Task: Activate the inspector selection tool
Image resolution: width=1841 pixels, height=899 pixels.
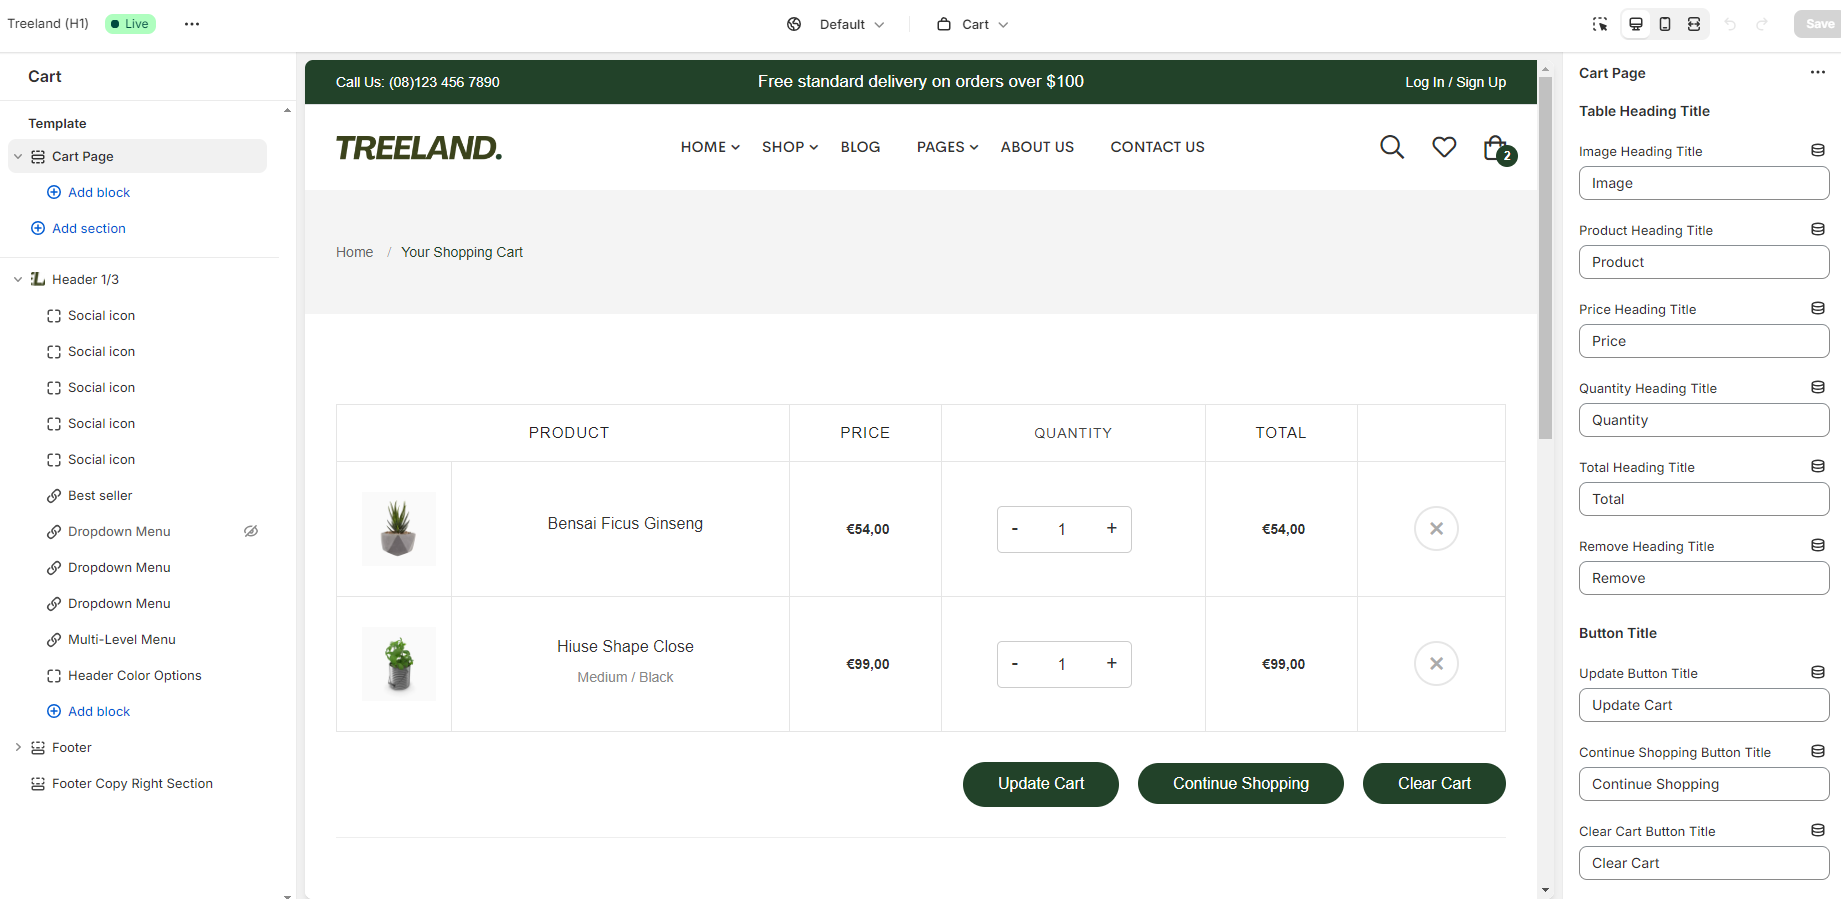Action: [x=1600, y=24]
